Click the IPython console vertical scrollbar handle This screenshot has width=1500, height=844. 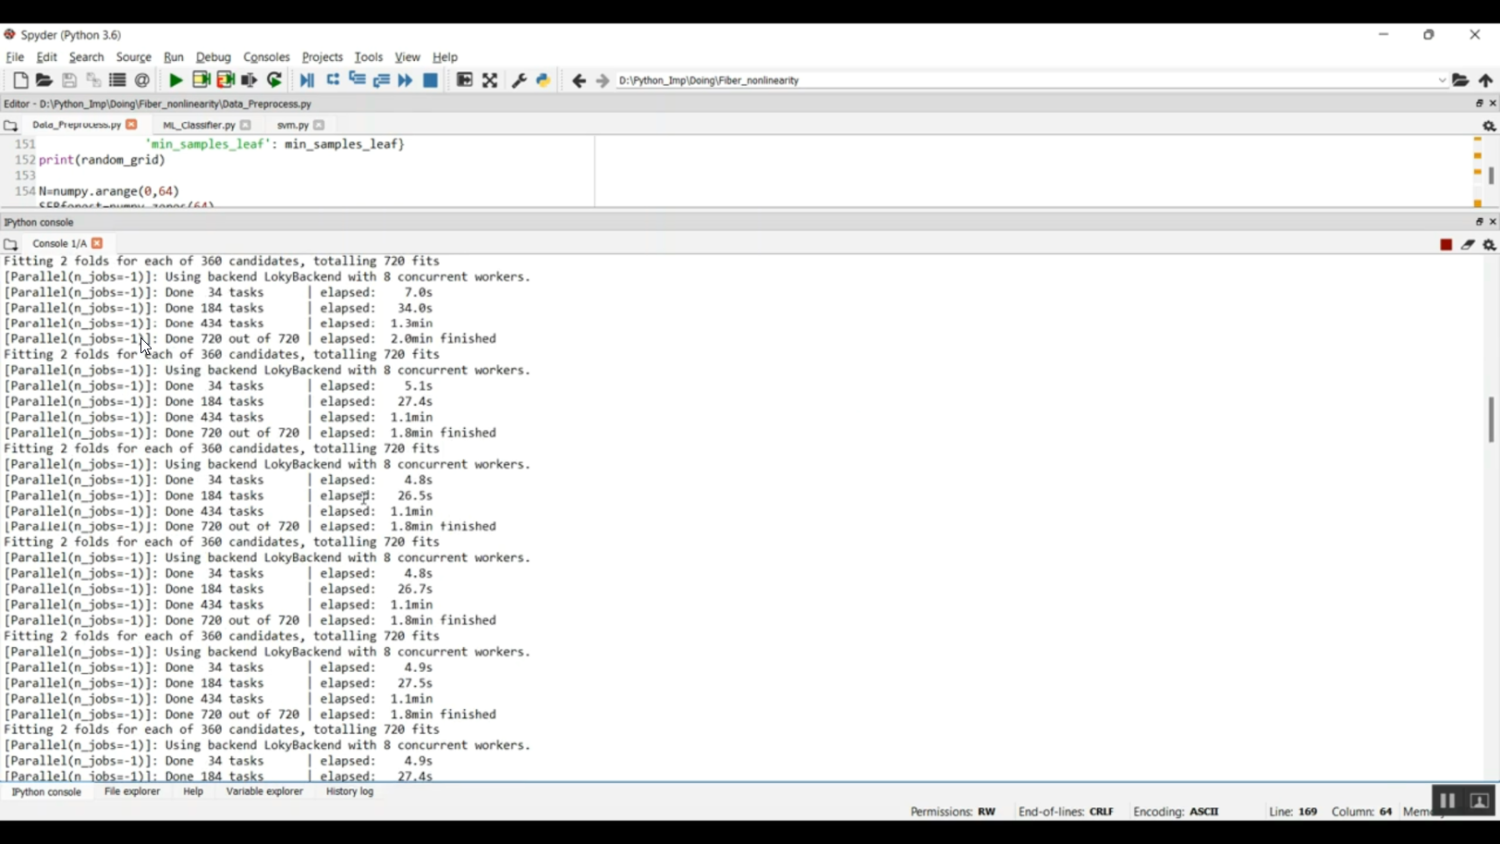[x=1490, y=419]
